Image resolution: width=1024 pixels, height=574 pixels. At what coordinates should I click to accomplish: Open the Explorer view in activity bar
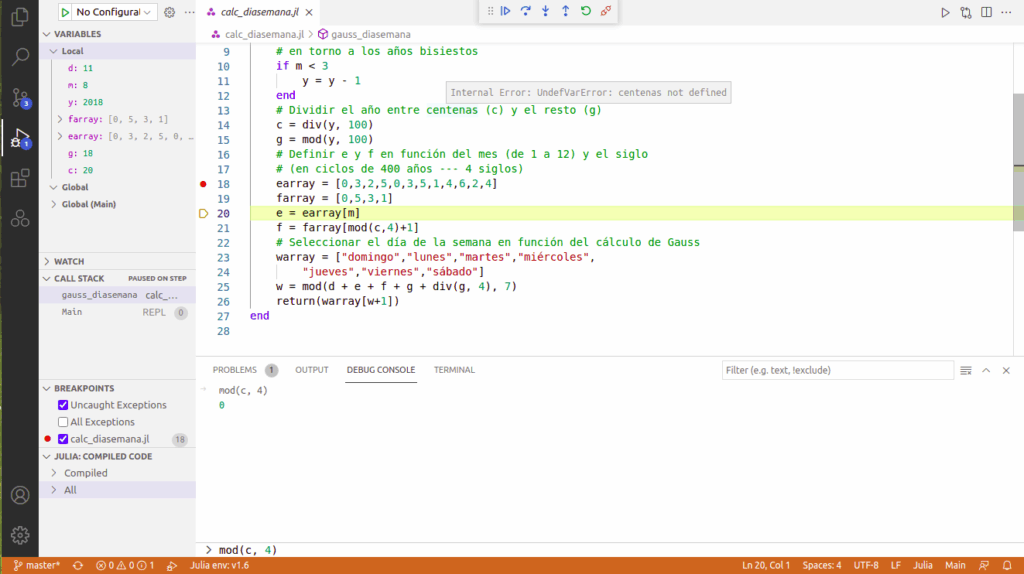coord(19,17)
